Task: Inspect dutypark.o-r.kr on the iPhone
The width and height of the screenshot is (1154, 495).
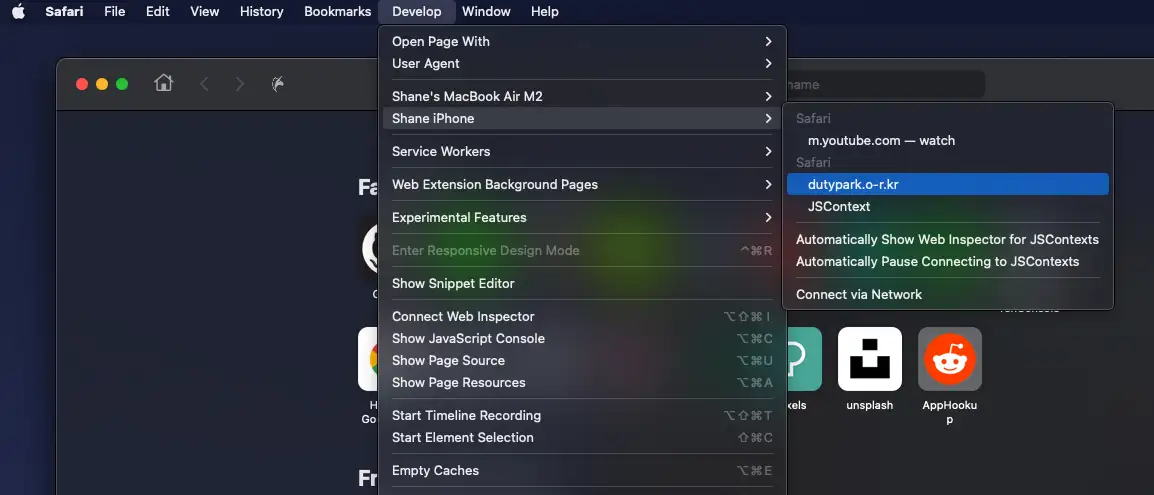Action: coord(948,185)
